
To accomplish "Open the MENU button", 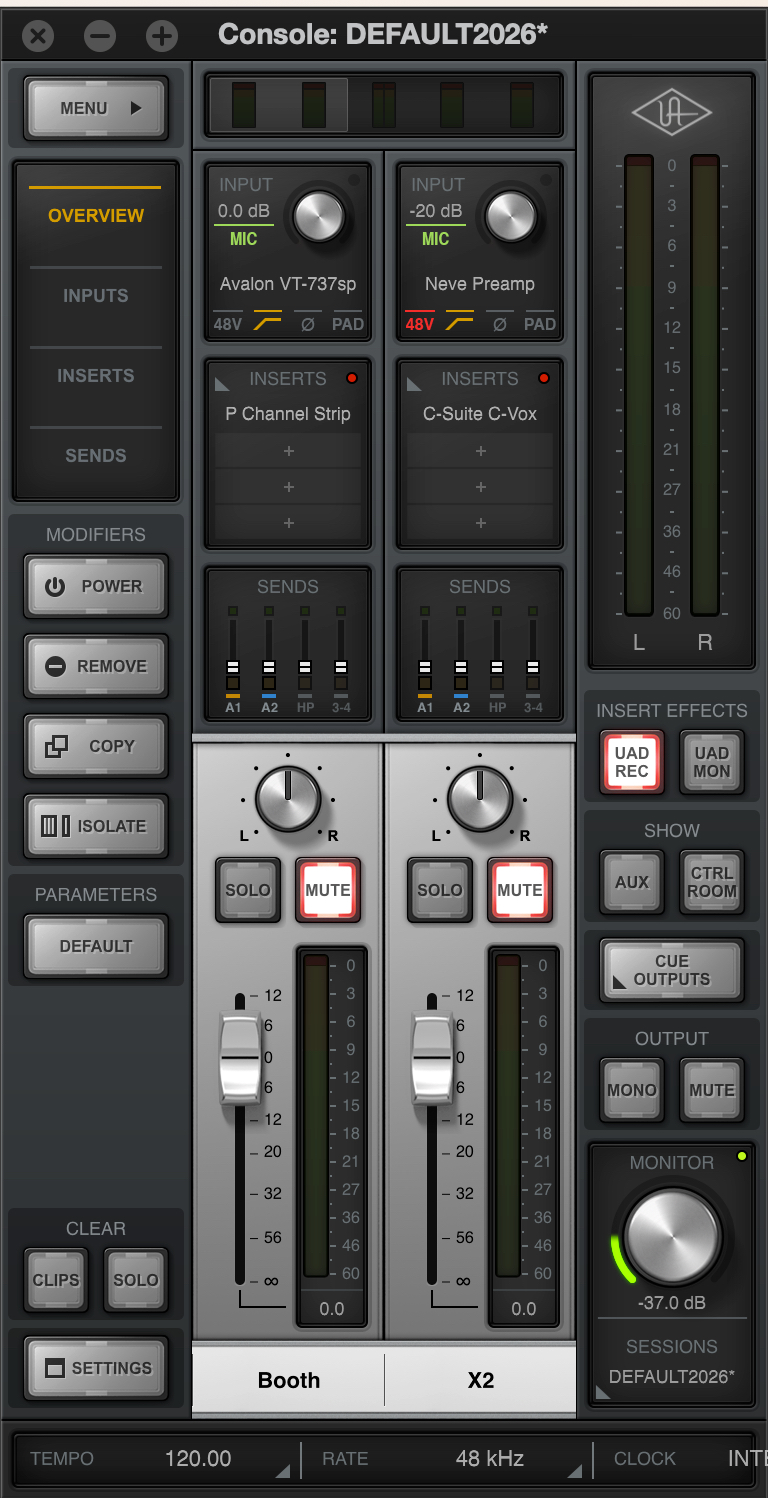I will click(x=96, y=108).
